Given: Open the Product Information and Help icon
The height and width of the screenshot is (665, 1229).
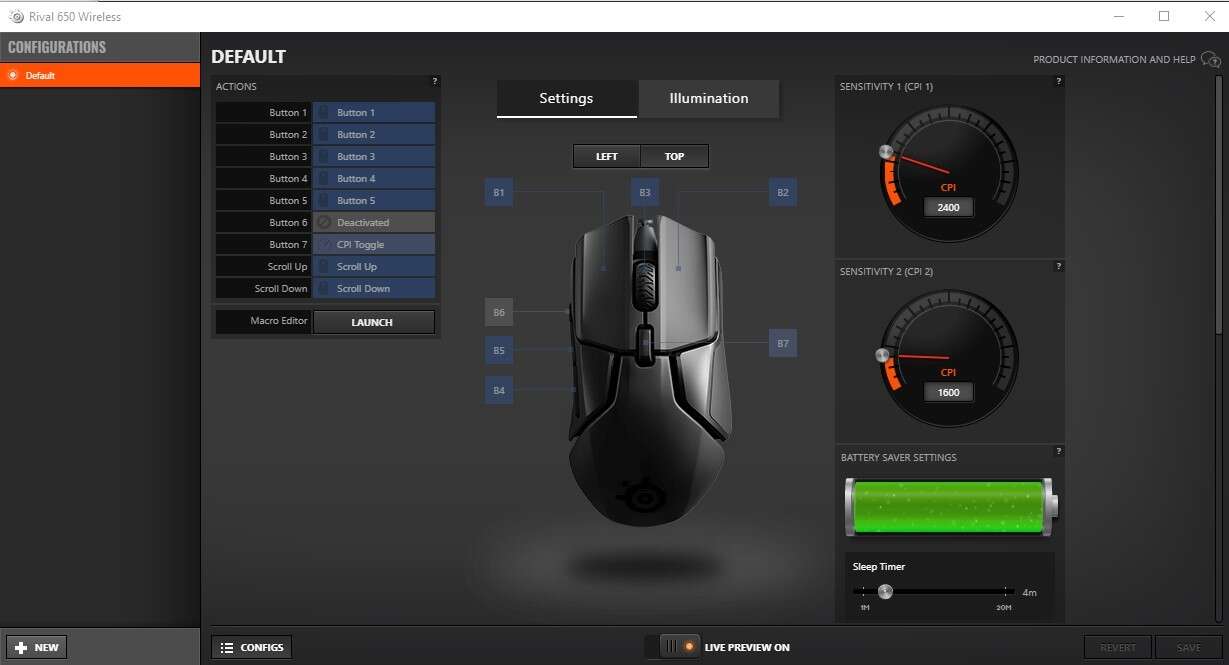Looking at the screenshot, I should point(1209,60).
